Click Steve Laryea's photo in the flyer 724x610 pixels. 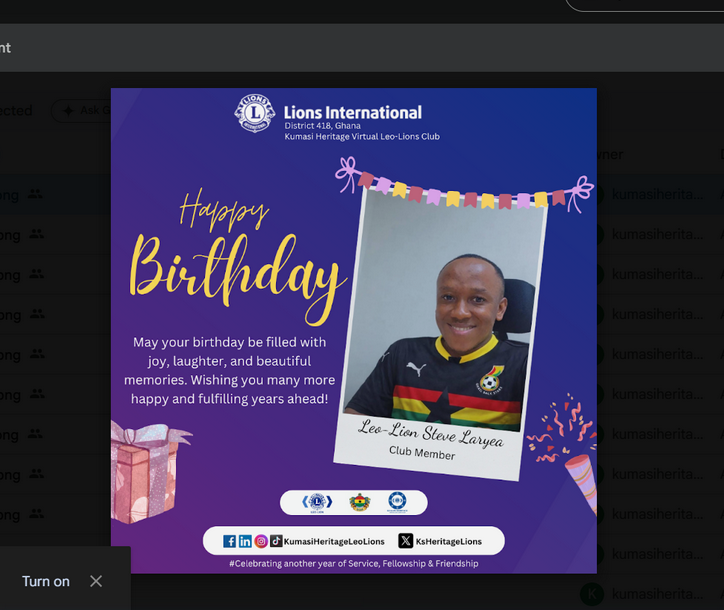(442, 310)
